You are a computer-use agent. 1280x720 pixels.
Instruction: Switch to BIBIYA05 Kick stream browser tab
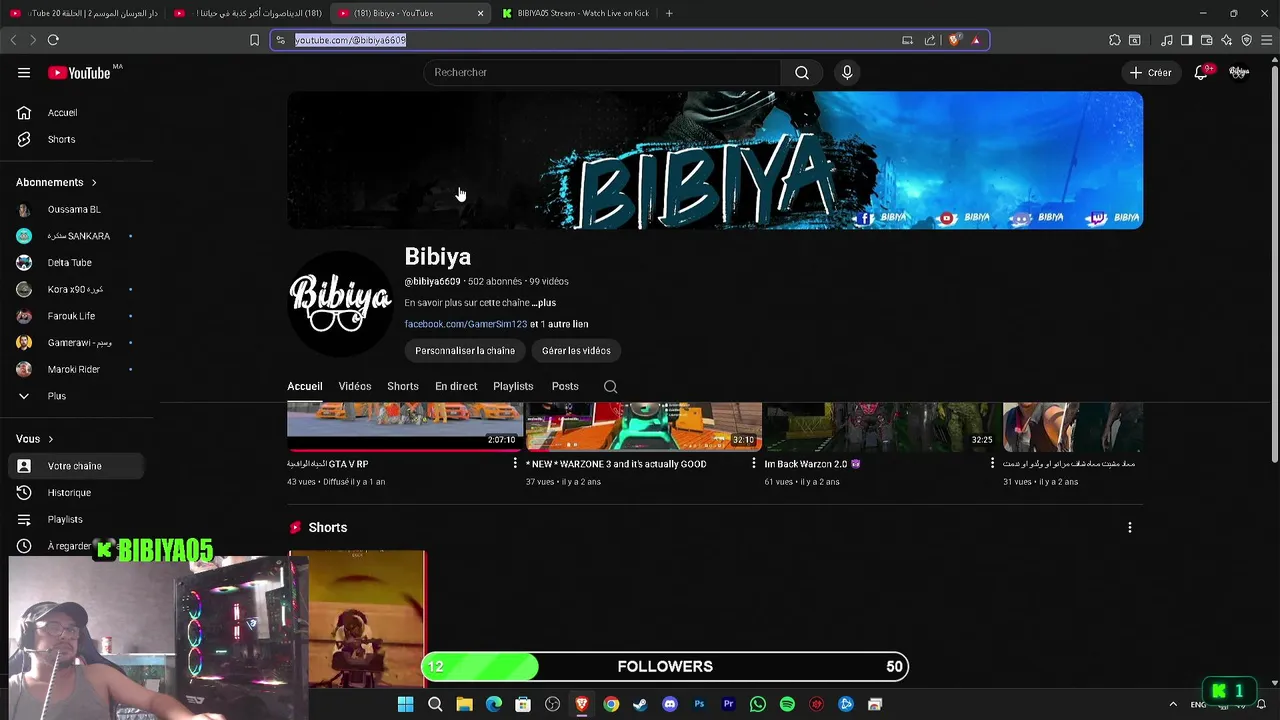pyautogui.click(x=575, y=13)
